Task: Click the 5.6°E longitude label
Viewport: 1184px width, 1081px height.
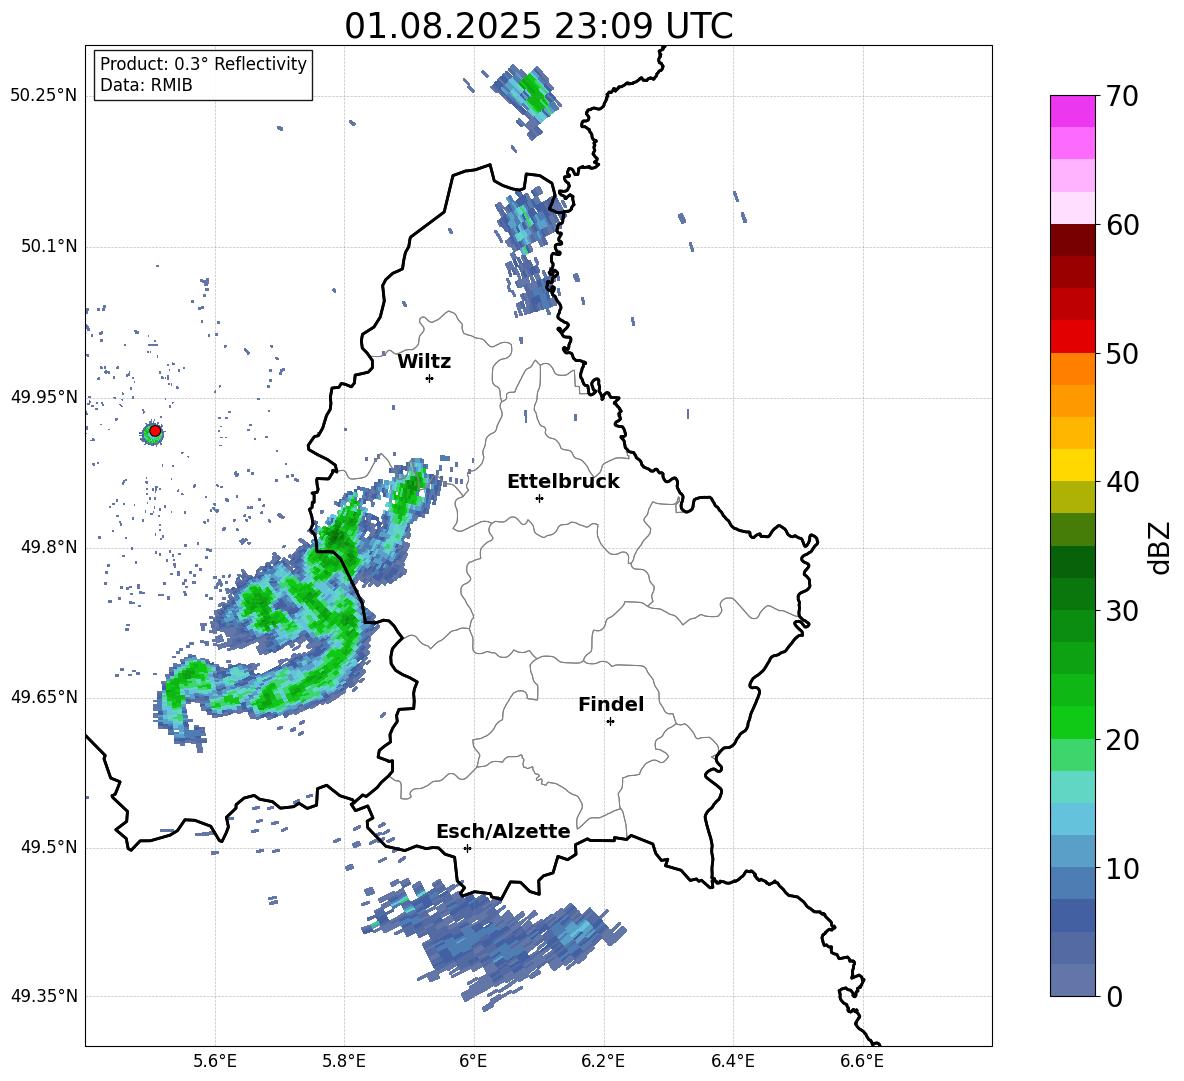Action: pyautogui.click(x=215, y=1061)
